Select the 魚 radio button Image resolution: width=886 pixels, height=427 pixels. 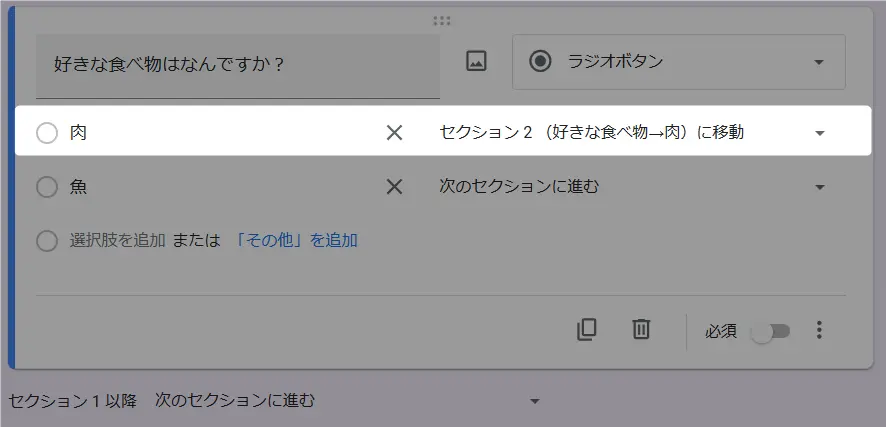point(47,187)
